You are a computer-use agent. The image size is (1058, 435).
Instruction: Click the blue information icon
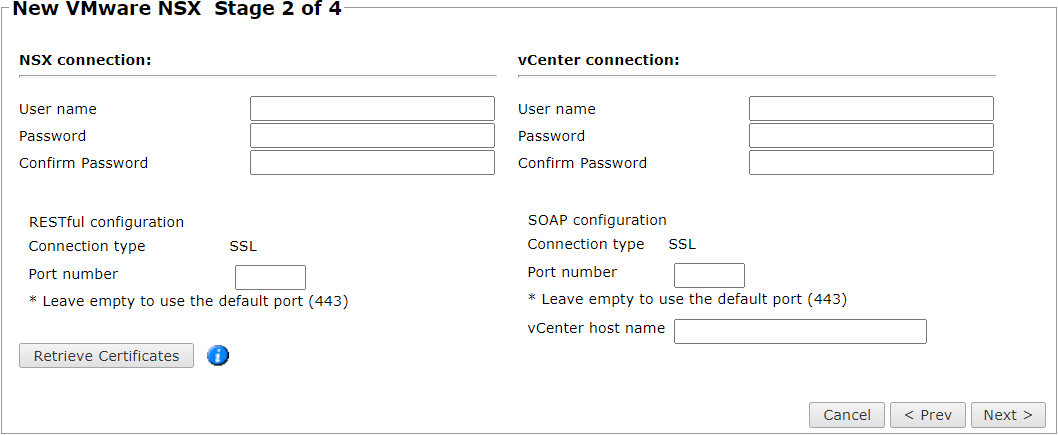[x=218, y=355]
